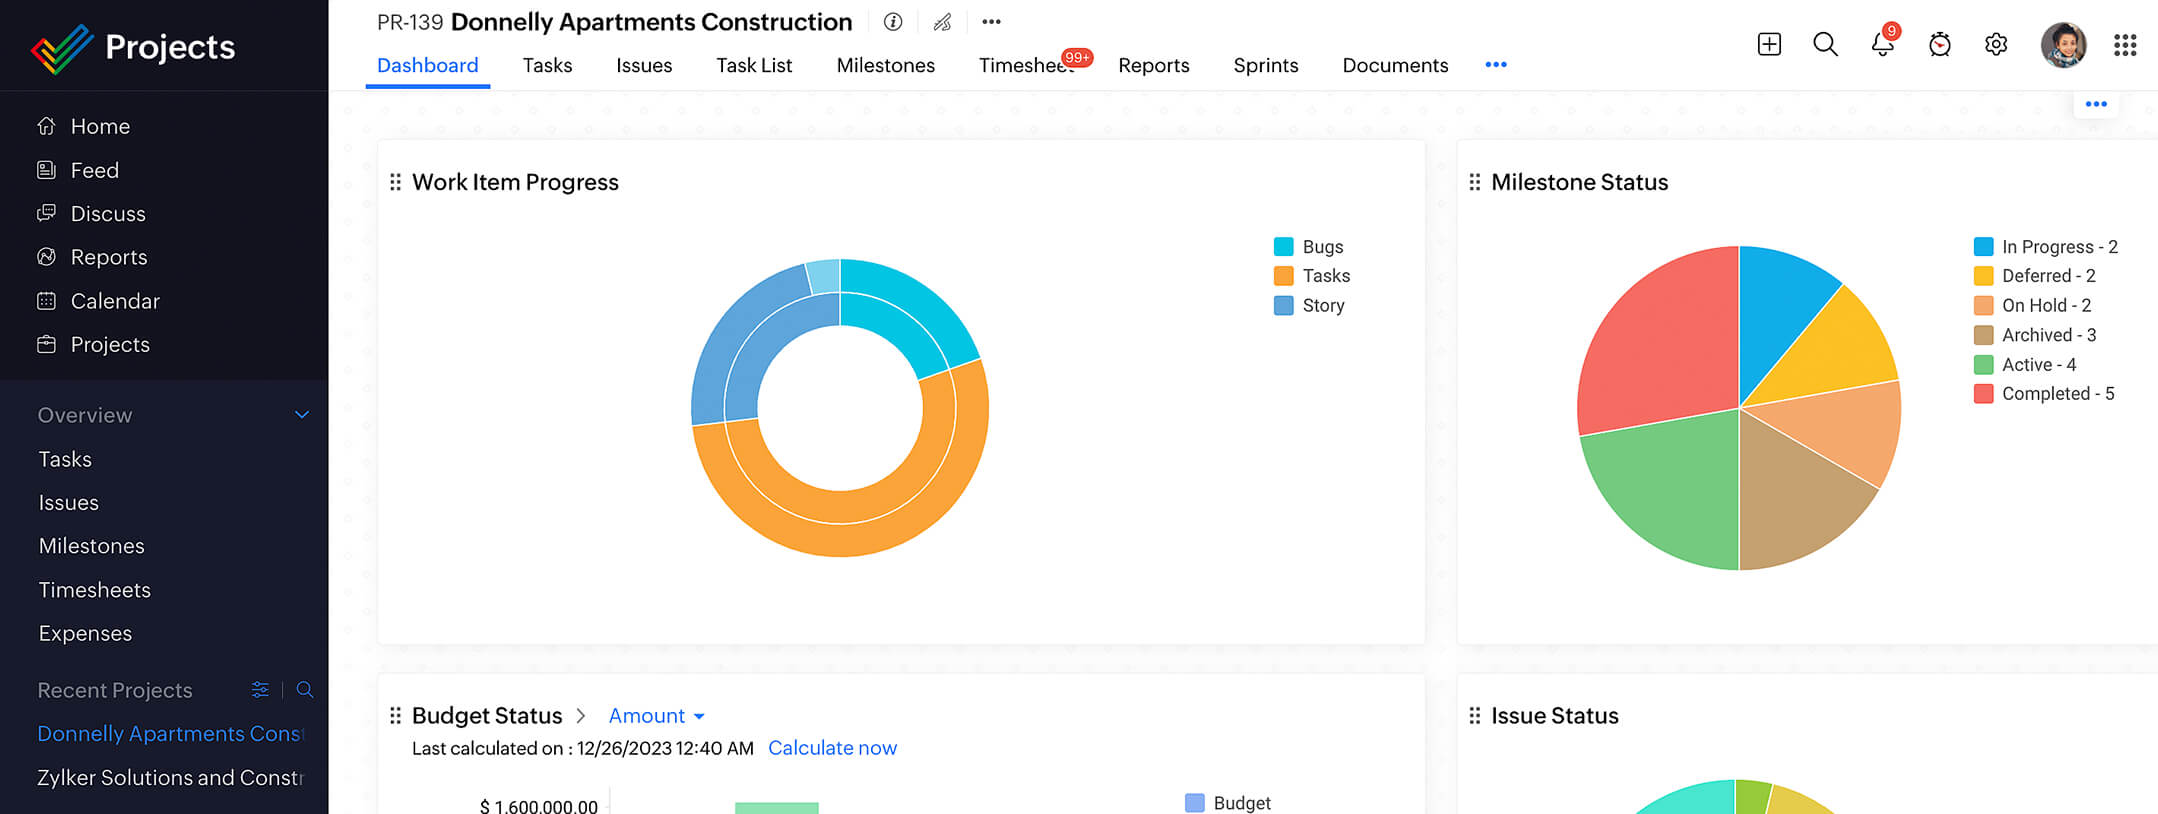Open the Sprints tab
Image resolution: width=2158 pixels, height=814 pixels.
(1265, 65)
